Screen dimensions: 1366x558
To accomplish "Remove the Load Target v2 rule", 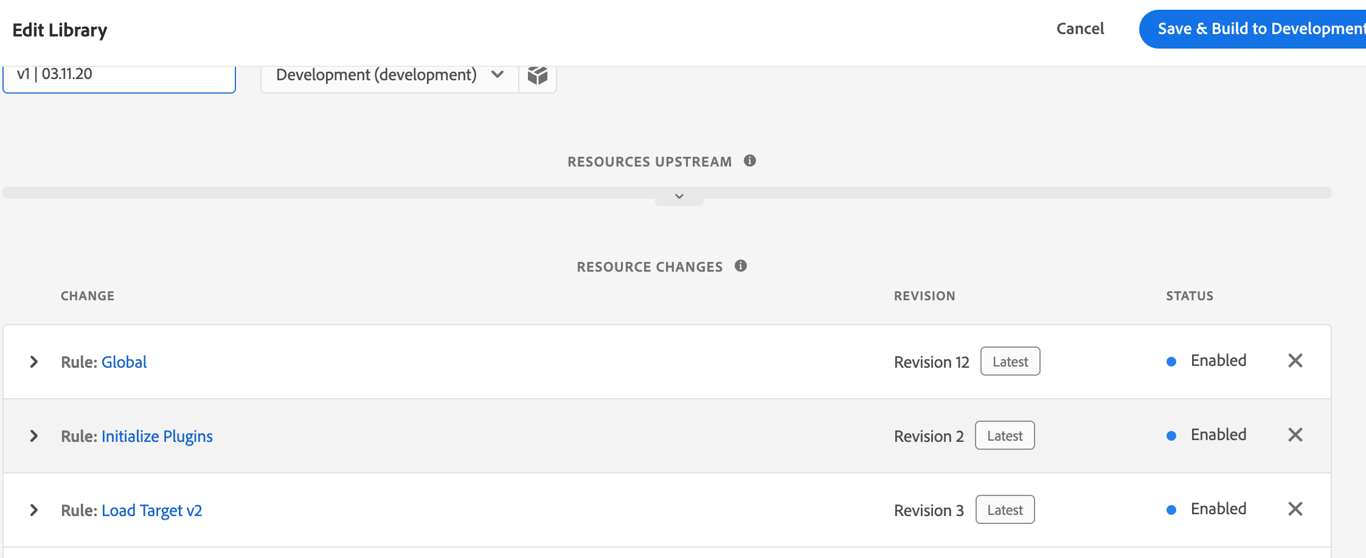I will tap(1295, 509).
